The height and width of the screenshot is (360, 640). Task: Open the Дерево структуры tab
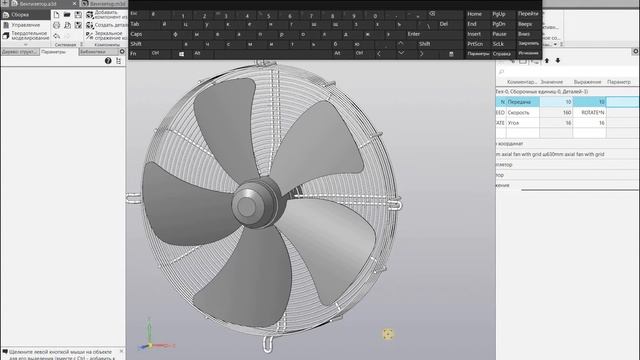tap(20, 52)
